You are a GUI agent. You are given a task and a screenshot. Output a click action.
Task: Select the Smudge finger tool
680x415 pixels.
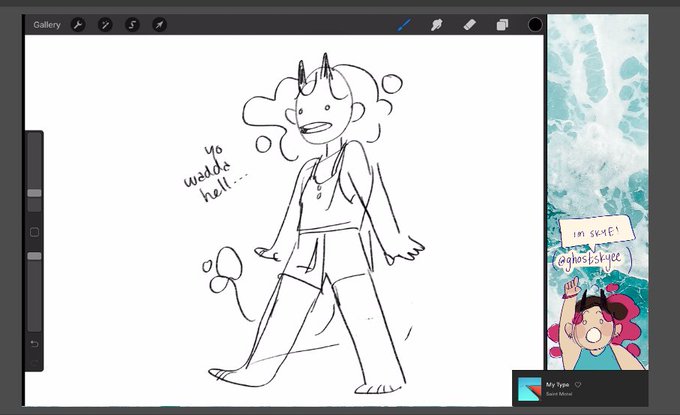tap(437, 25)
